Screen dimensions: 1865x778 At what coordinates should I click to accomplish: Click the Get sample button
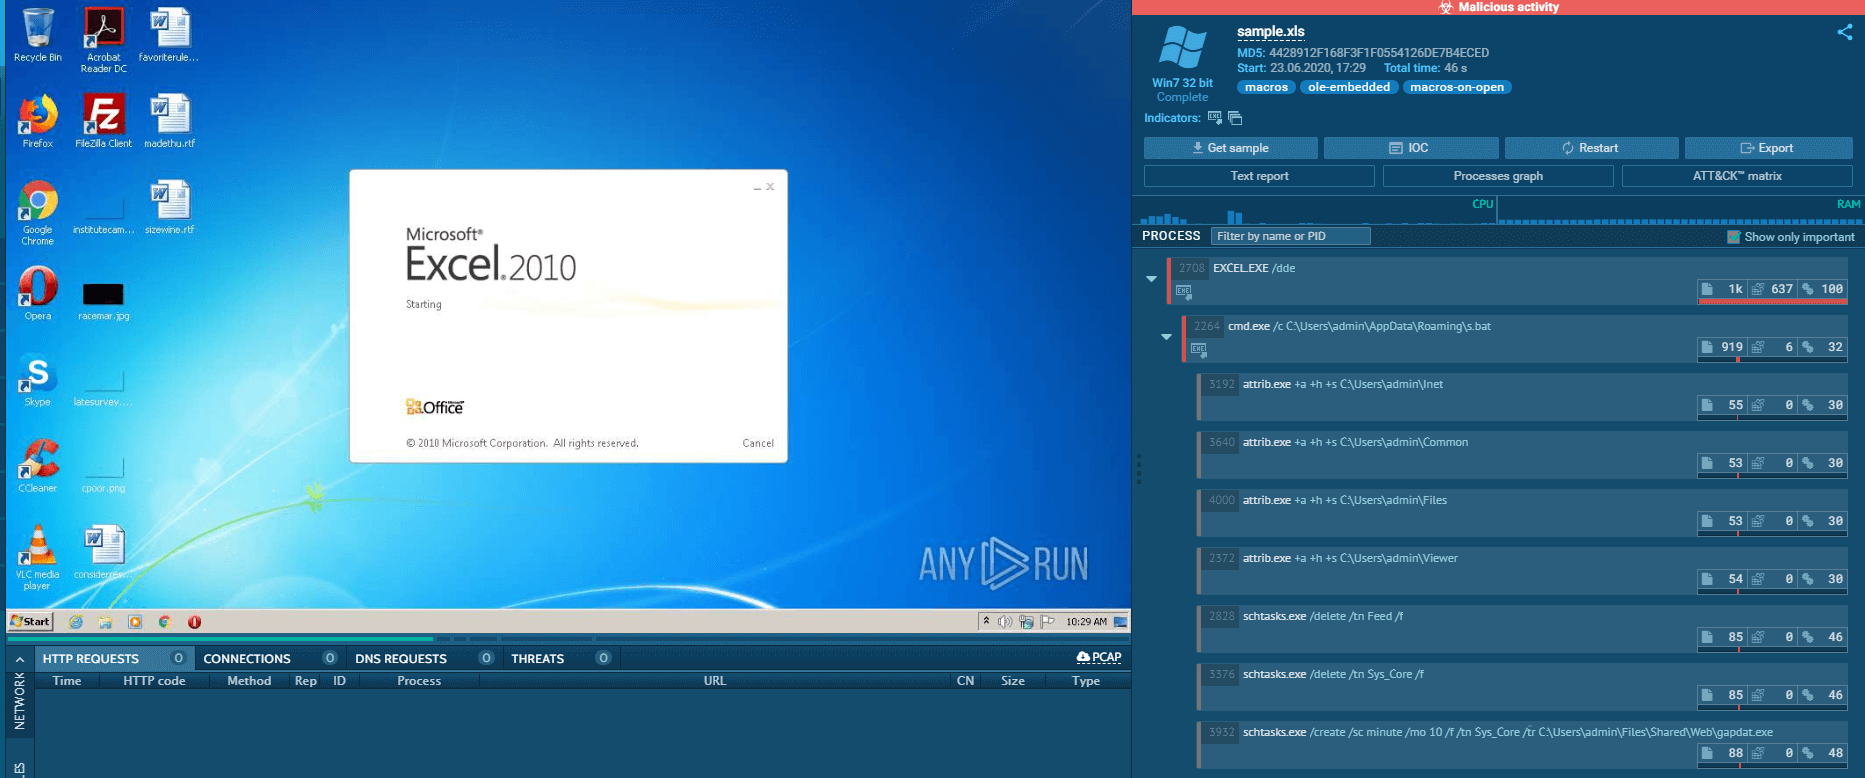1230,148
